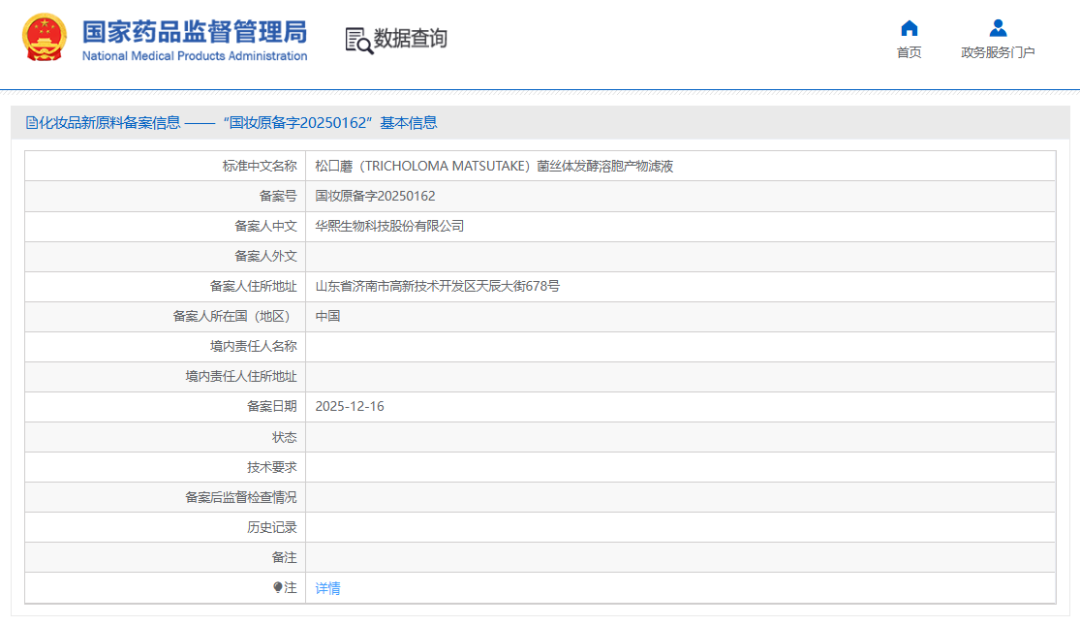The width and height of the screenshot is (1080, 625).
Task: Click the 政务服务门户 person icon
Action: click(997, 28)
